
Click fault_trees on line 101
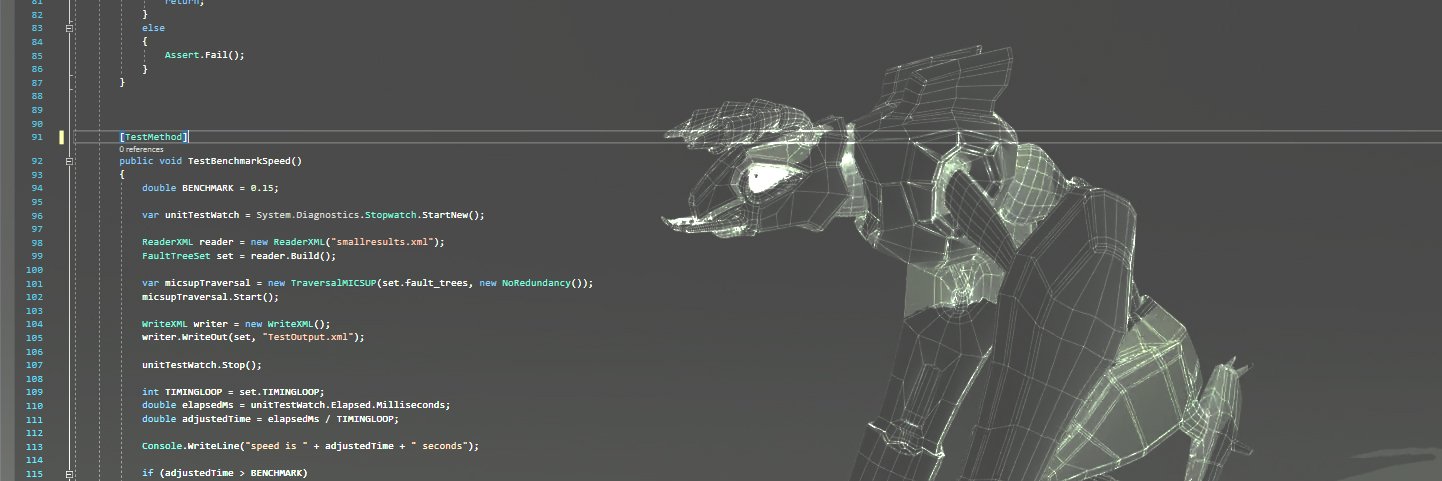point(438,283)
